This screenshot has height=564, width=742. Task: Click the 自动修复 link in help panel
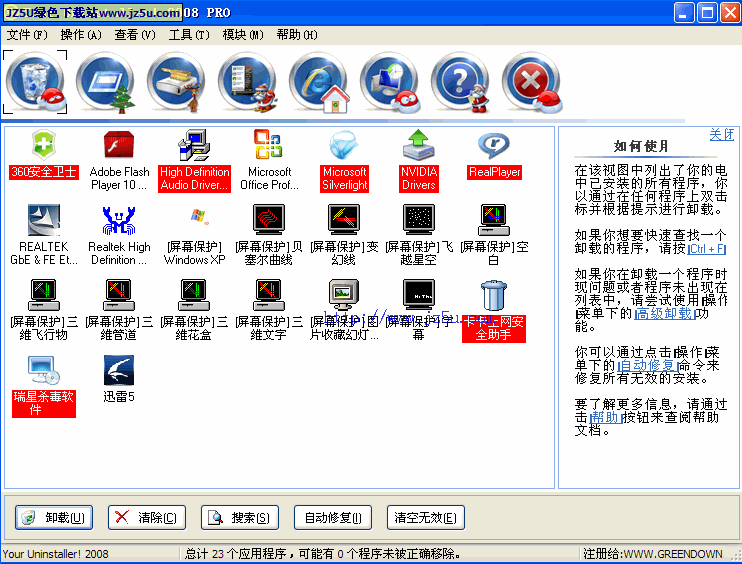[x=648, y=365]
